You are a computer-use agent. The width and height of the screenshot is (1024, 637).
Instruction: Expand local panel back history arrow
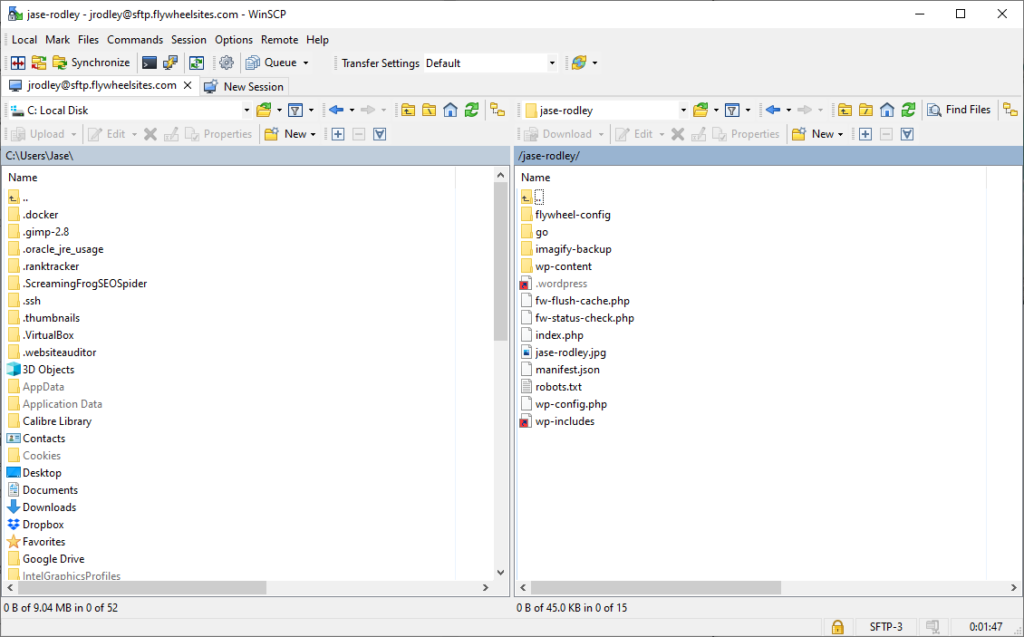(x=352, y=110)
